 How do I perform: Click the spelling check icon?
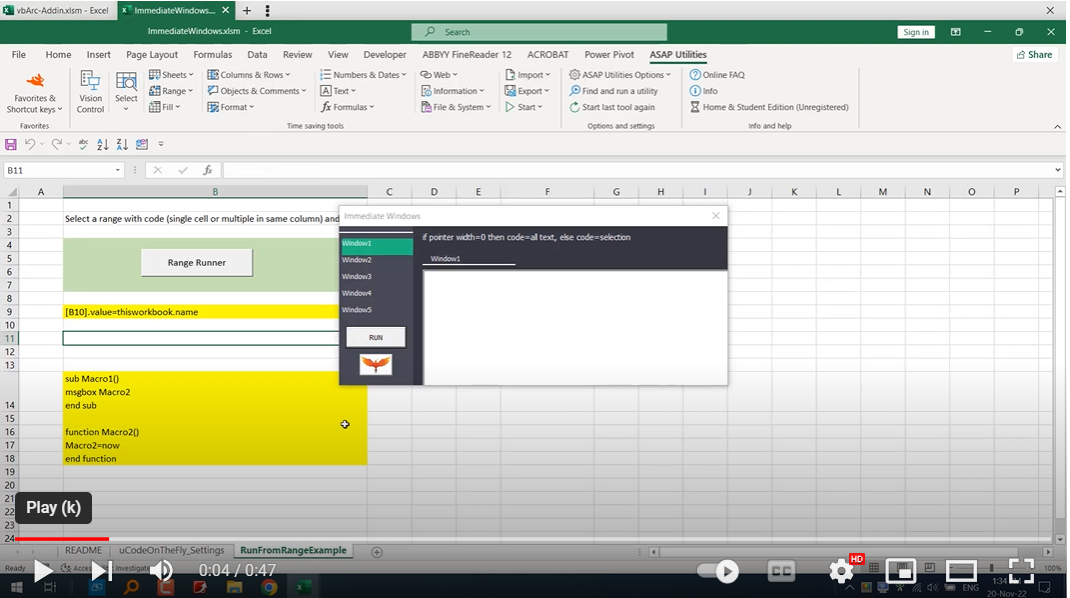coord(83,144)
